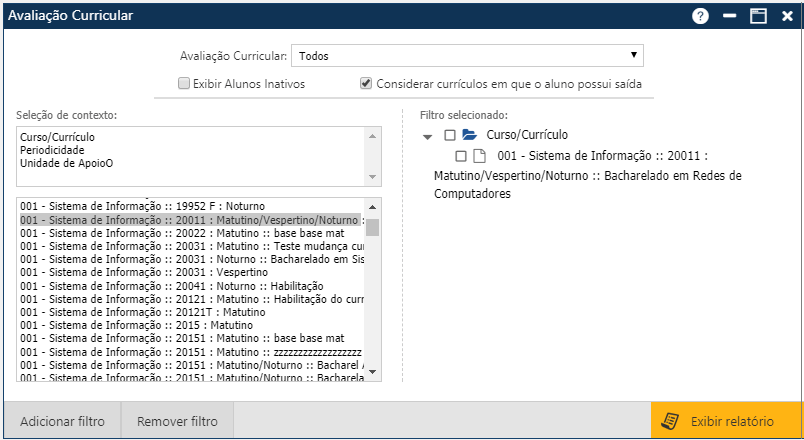Maximize the Avaliação Curricular window
Viewport: 804px width, 440px height.
pyautogui.click(x=759, y=16)
